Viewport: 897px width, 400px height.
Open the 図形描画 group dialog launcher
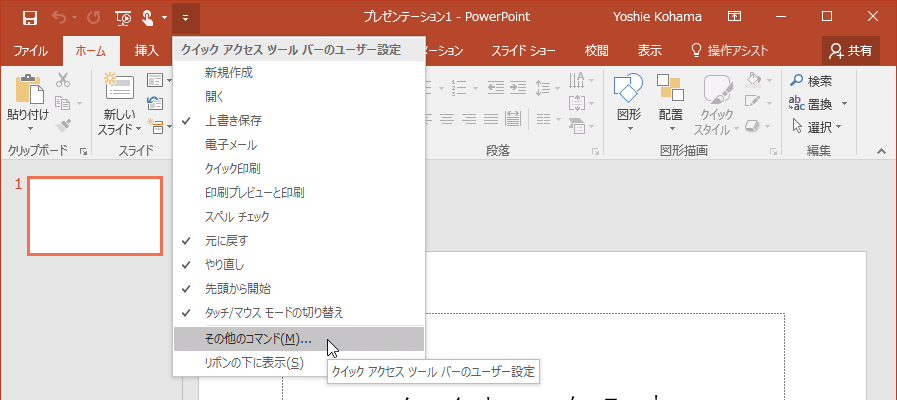point(773,152)
